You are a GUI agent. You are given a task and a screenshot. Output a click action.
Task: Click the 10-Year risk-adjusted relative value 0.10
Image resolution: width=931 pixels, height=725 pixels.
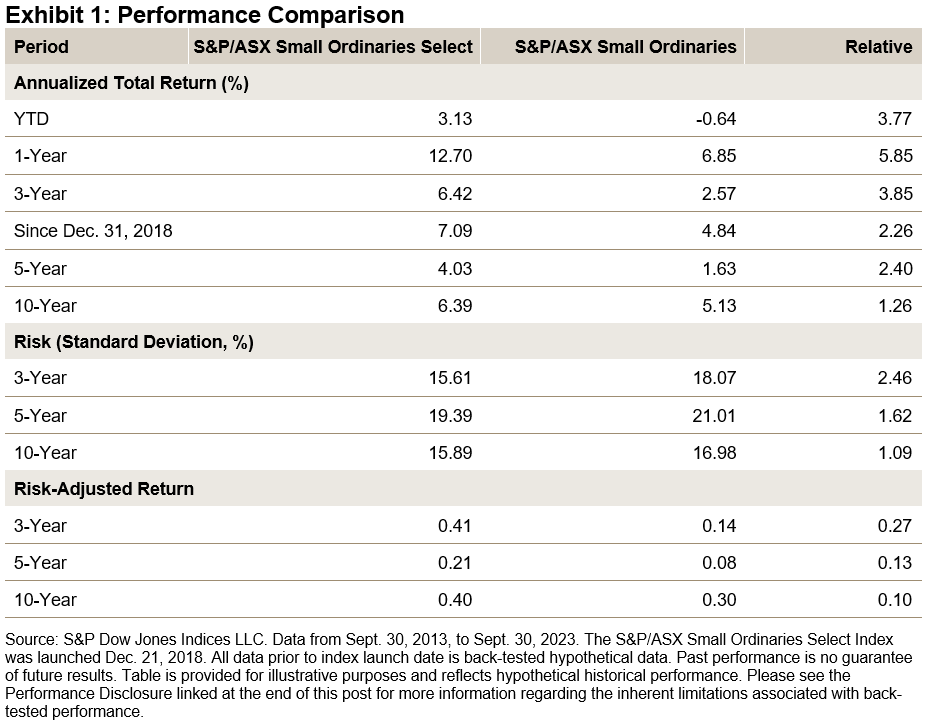(894, 600)
